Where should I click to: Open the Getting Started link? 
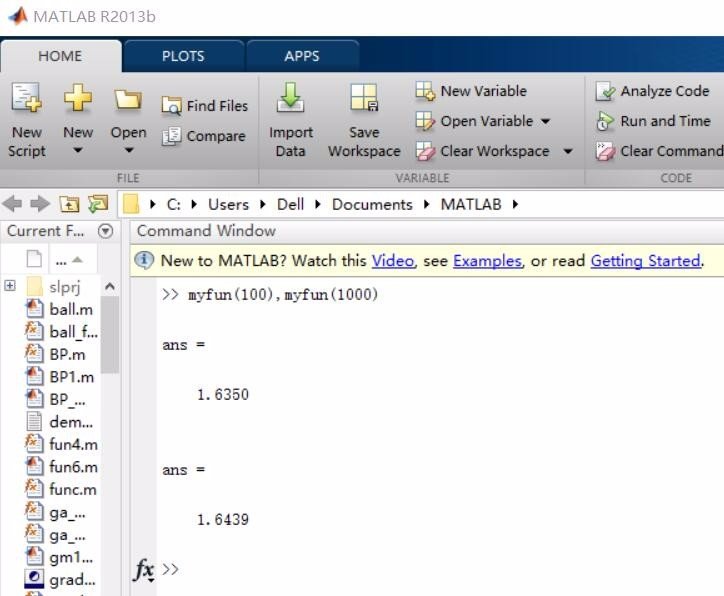click(645, 261)
